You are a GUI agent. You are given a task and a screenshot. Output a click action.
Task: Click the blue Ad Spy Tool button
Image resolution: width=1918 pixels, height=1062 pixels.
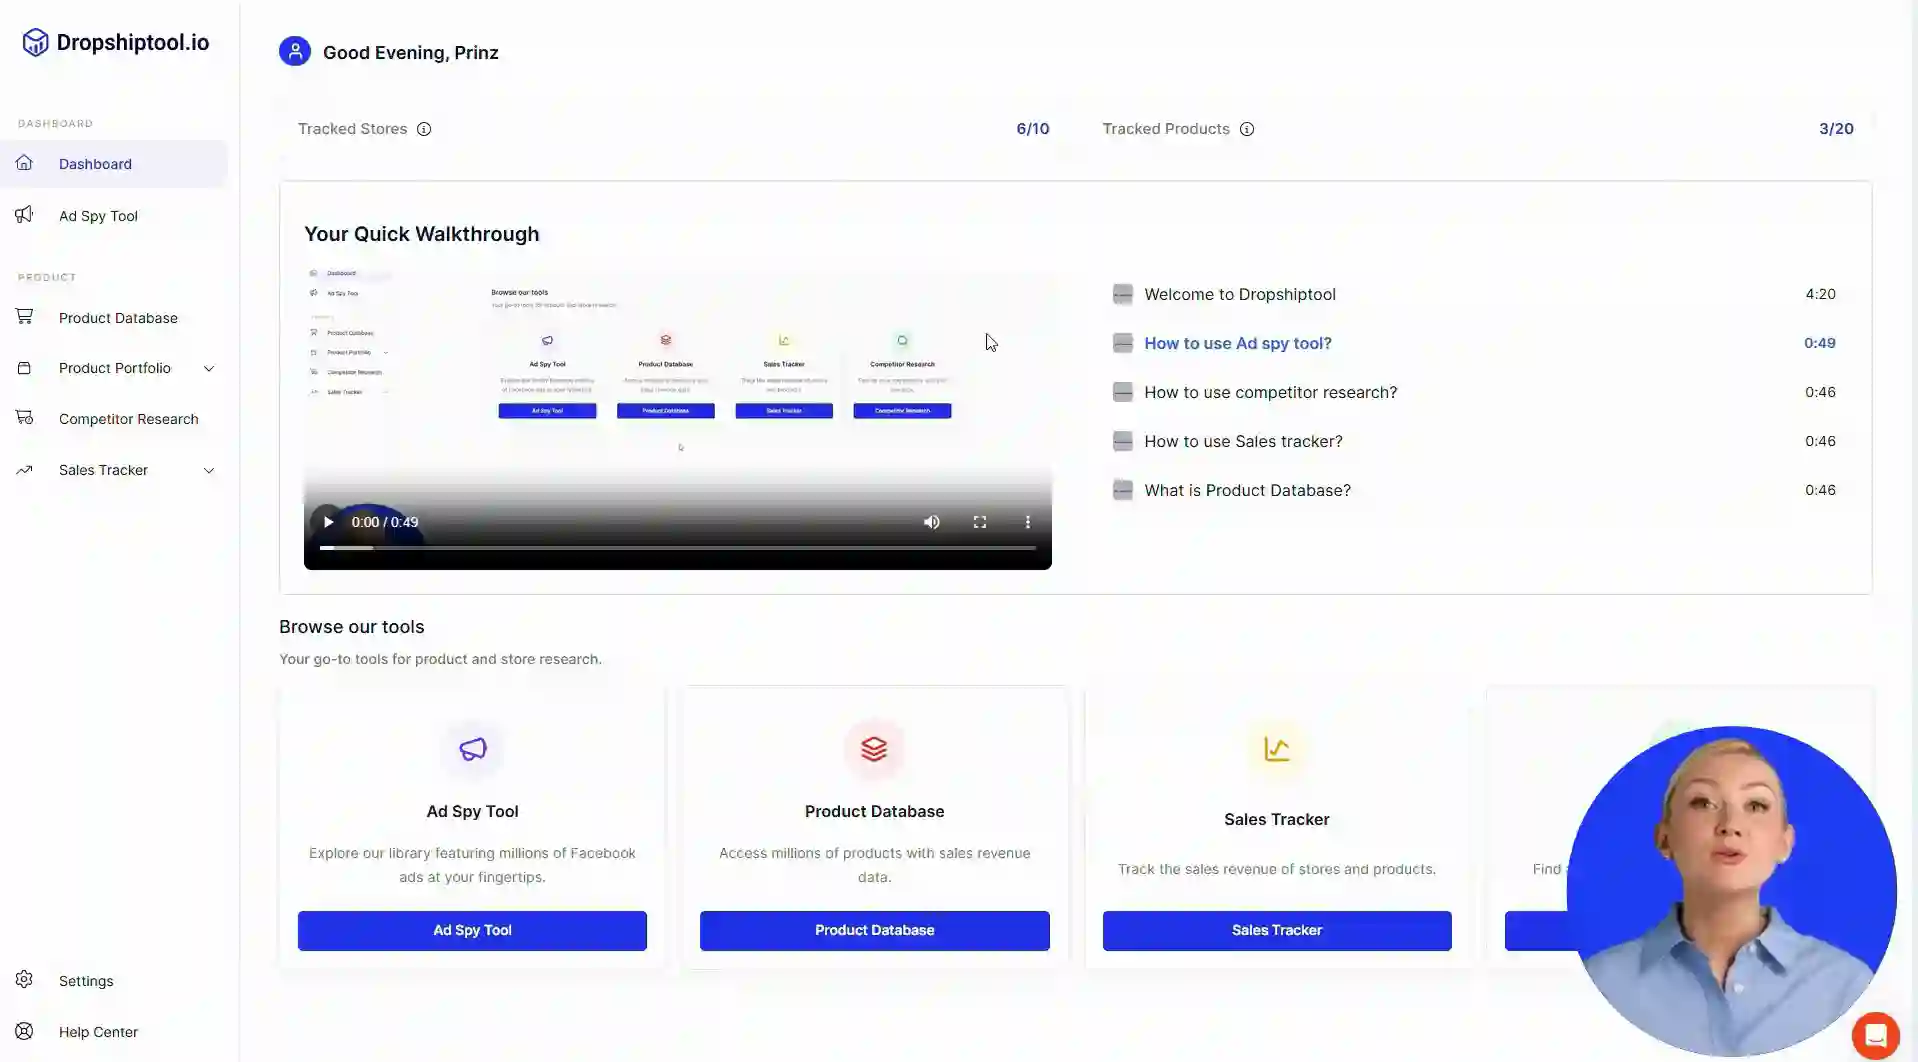(472, 930)
